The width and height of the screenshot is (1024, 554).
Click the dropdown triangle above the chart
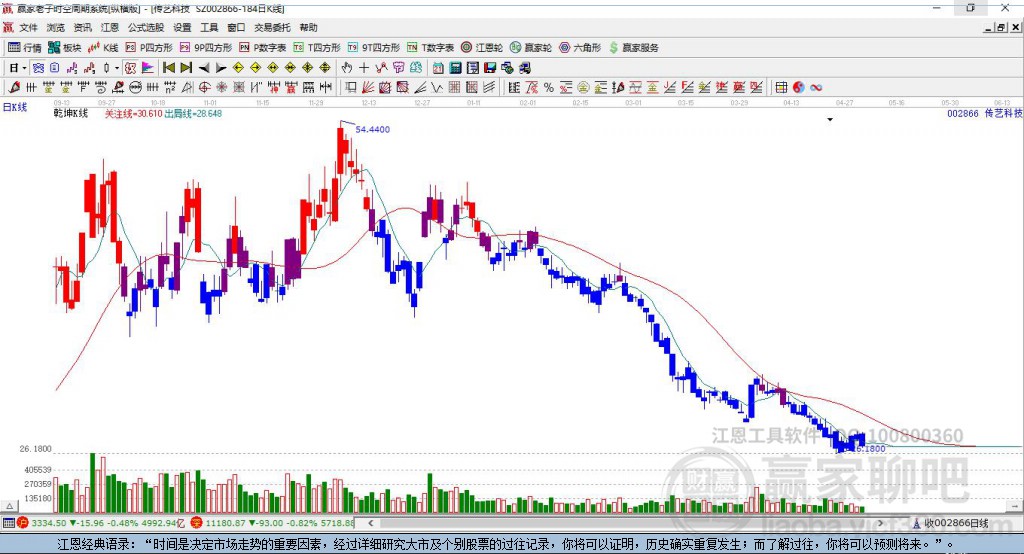[x=830, y=120]
